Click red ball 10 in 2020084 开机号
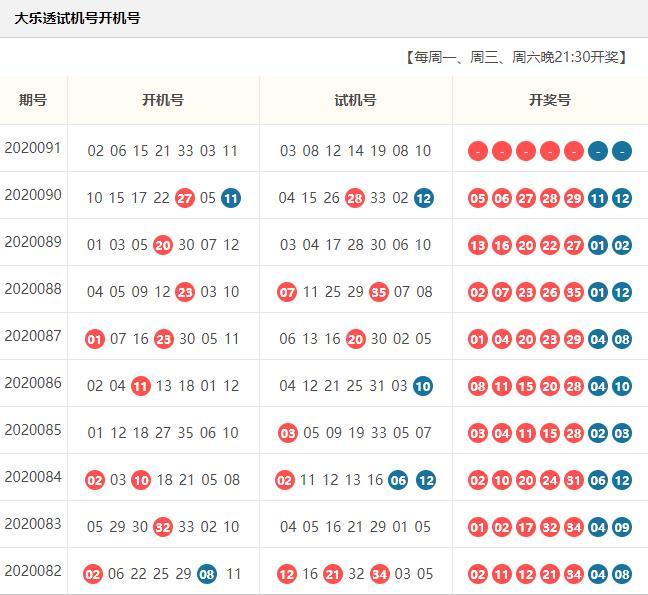 [141, 481]
